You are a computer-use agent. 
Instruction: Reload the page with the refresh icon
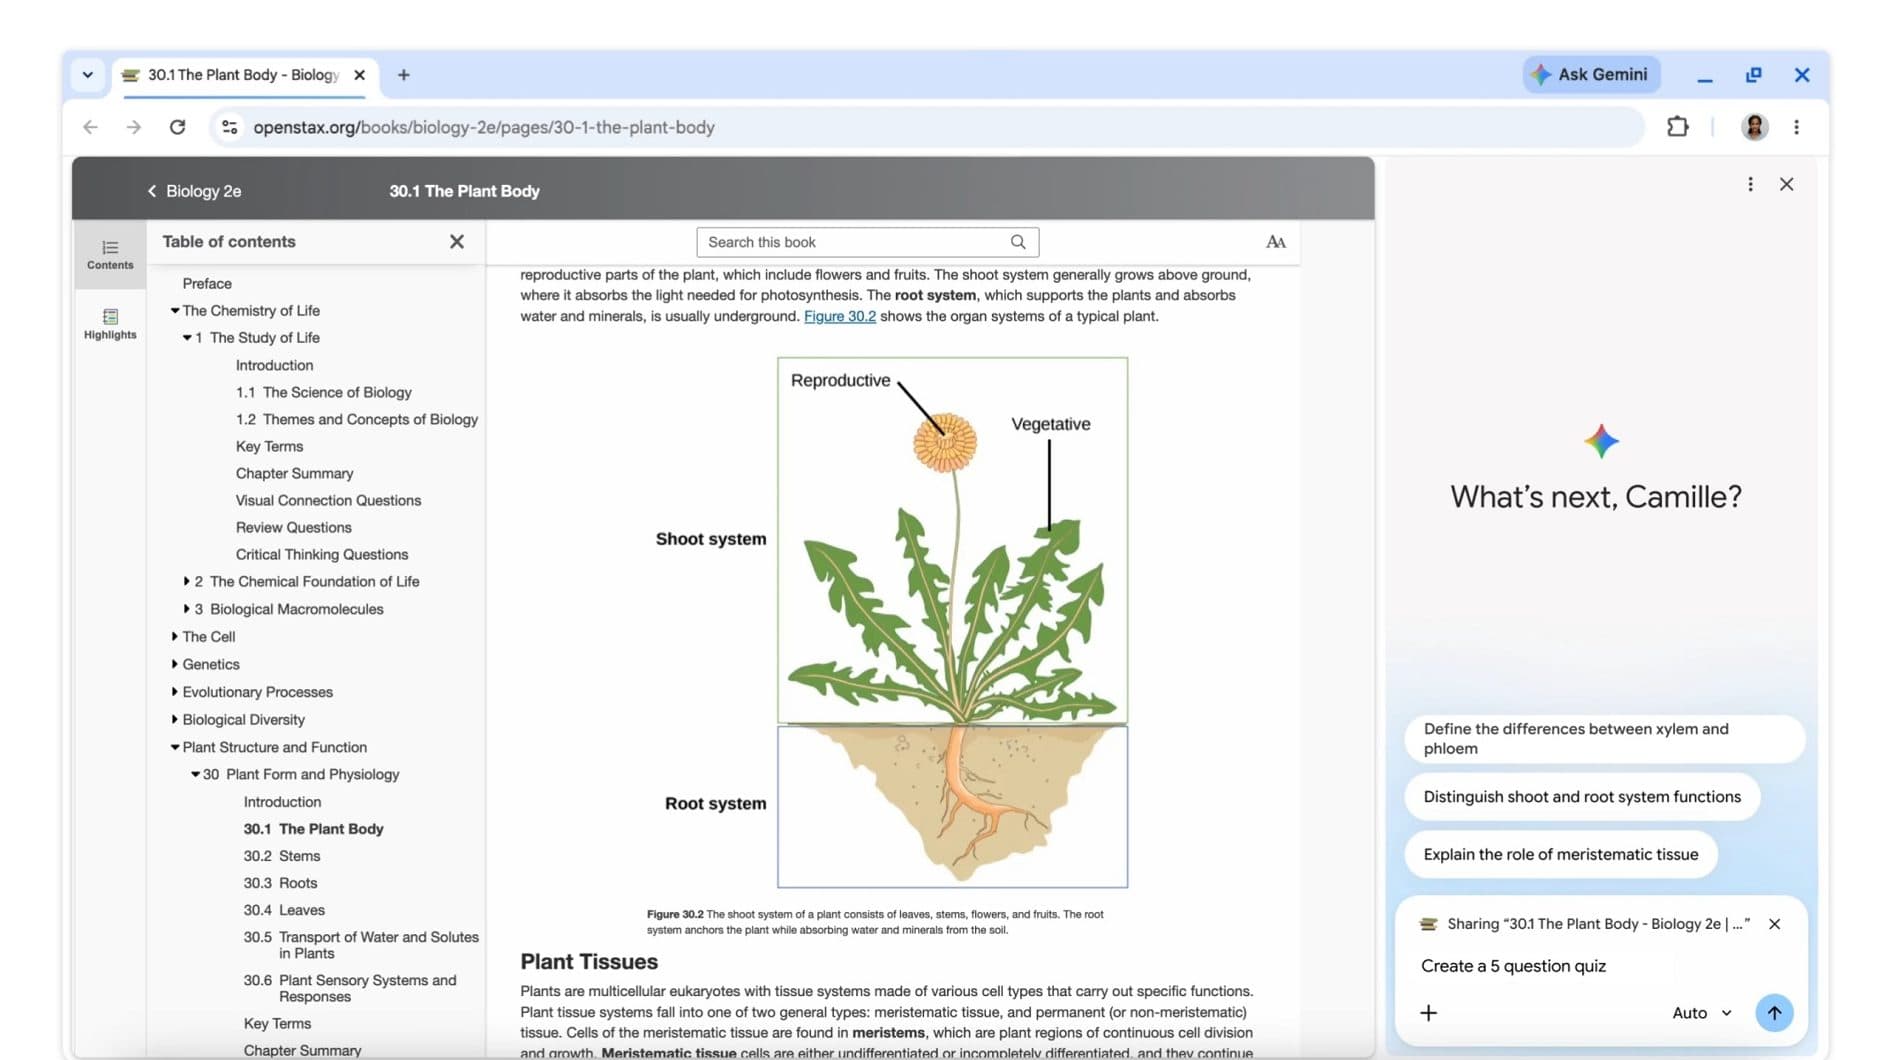[x=177, y=127]
